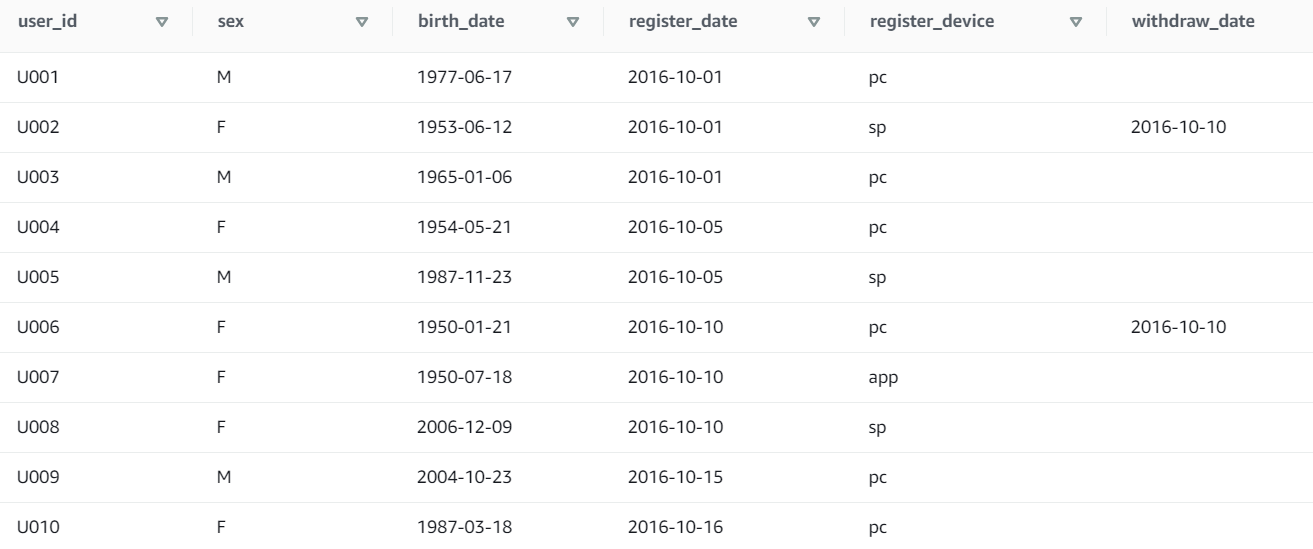
Task: Select the U002 withdraw date 2016-10-10 cell
Action: (x=1178, y=128)
